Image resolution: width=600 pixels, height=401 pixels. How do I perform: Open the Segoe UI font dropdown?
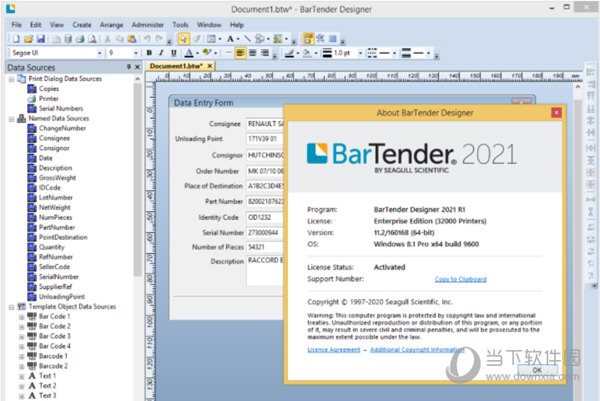click(99, 53)
